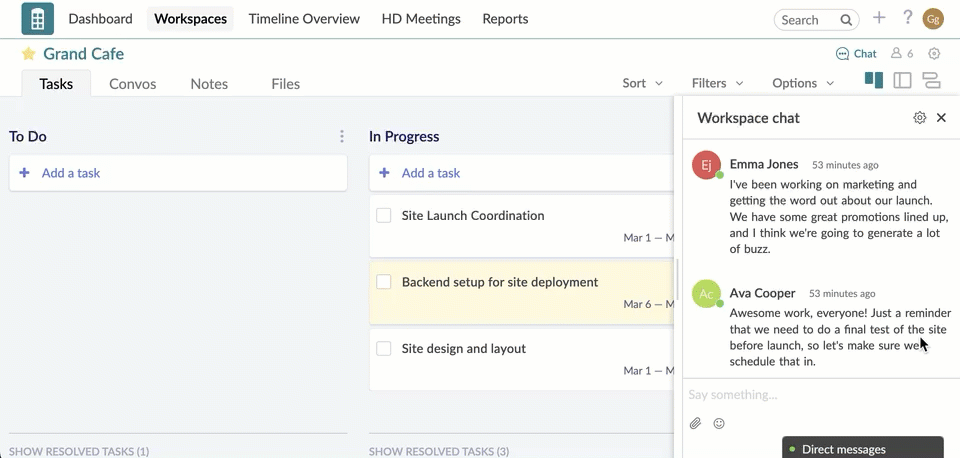Select the Tasks tab

coord(56,84)
